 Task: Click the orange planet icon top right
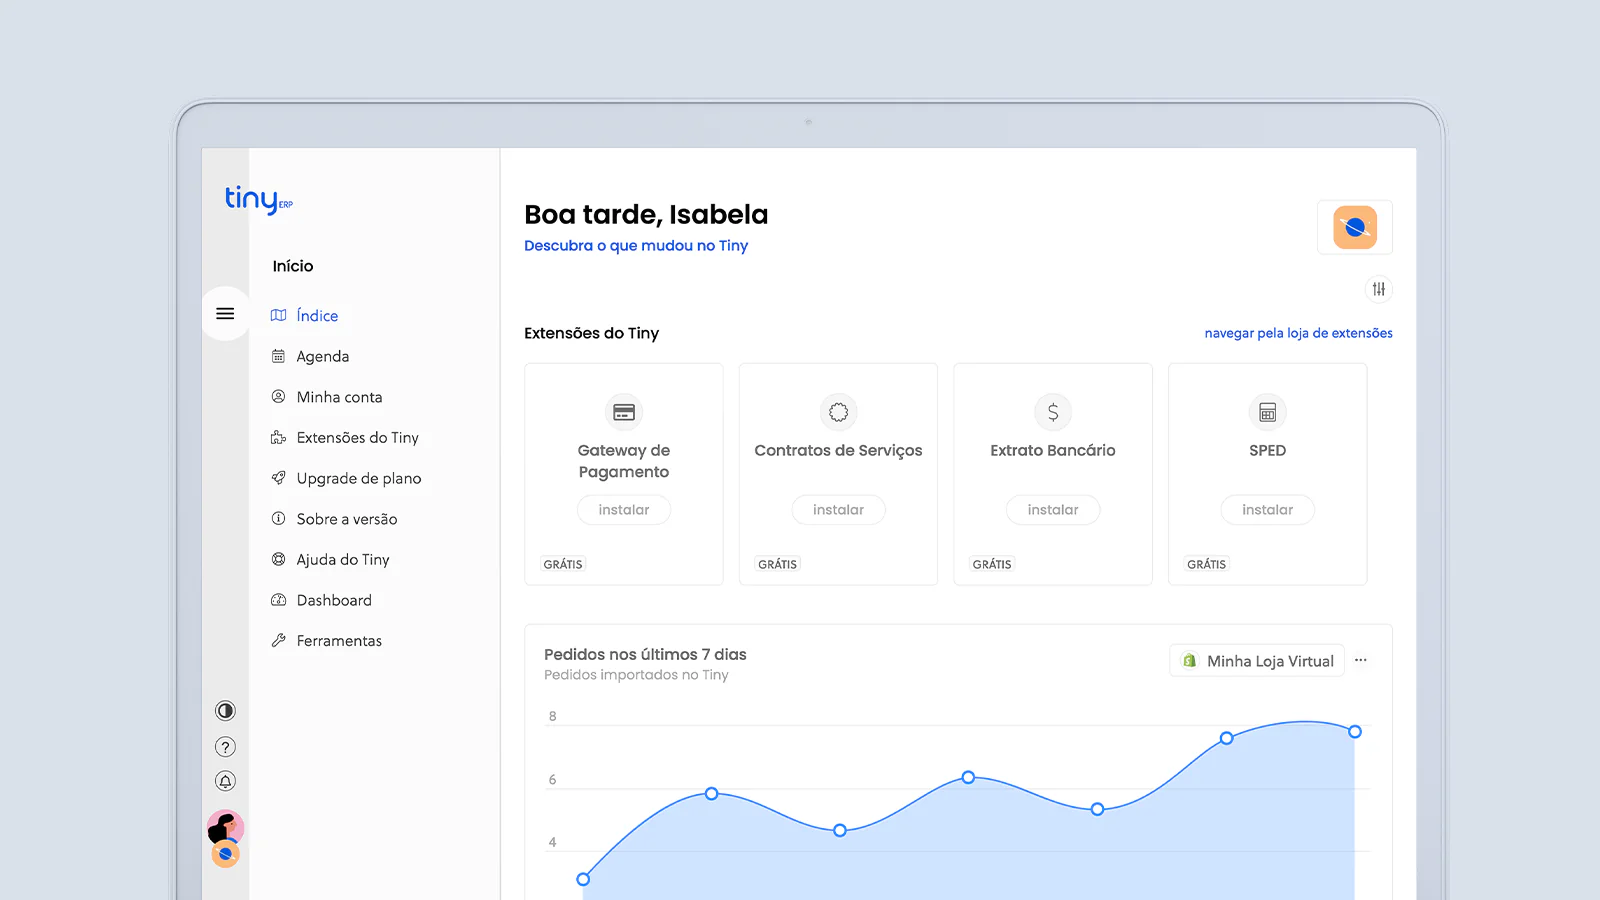1355,227
